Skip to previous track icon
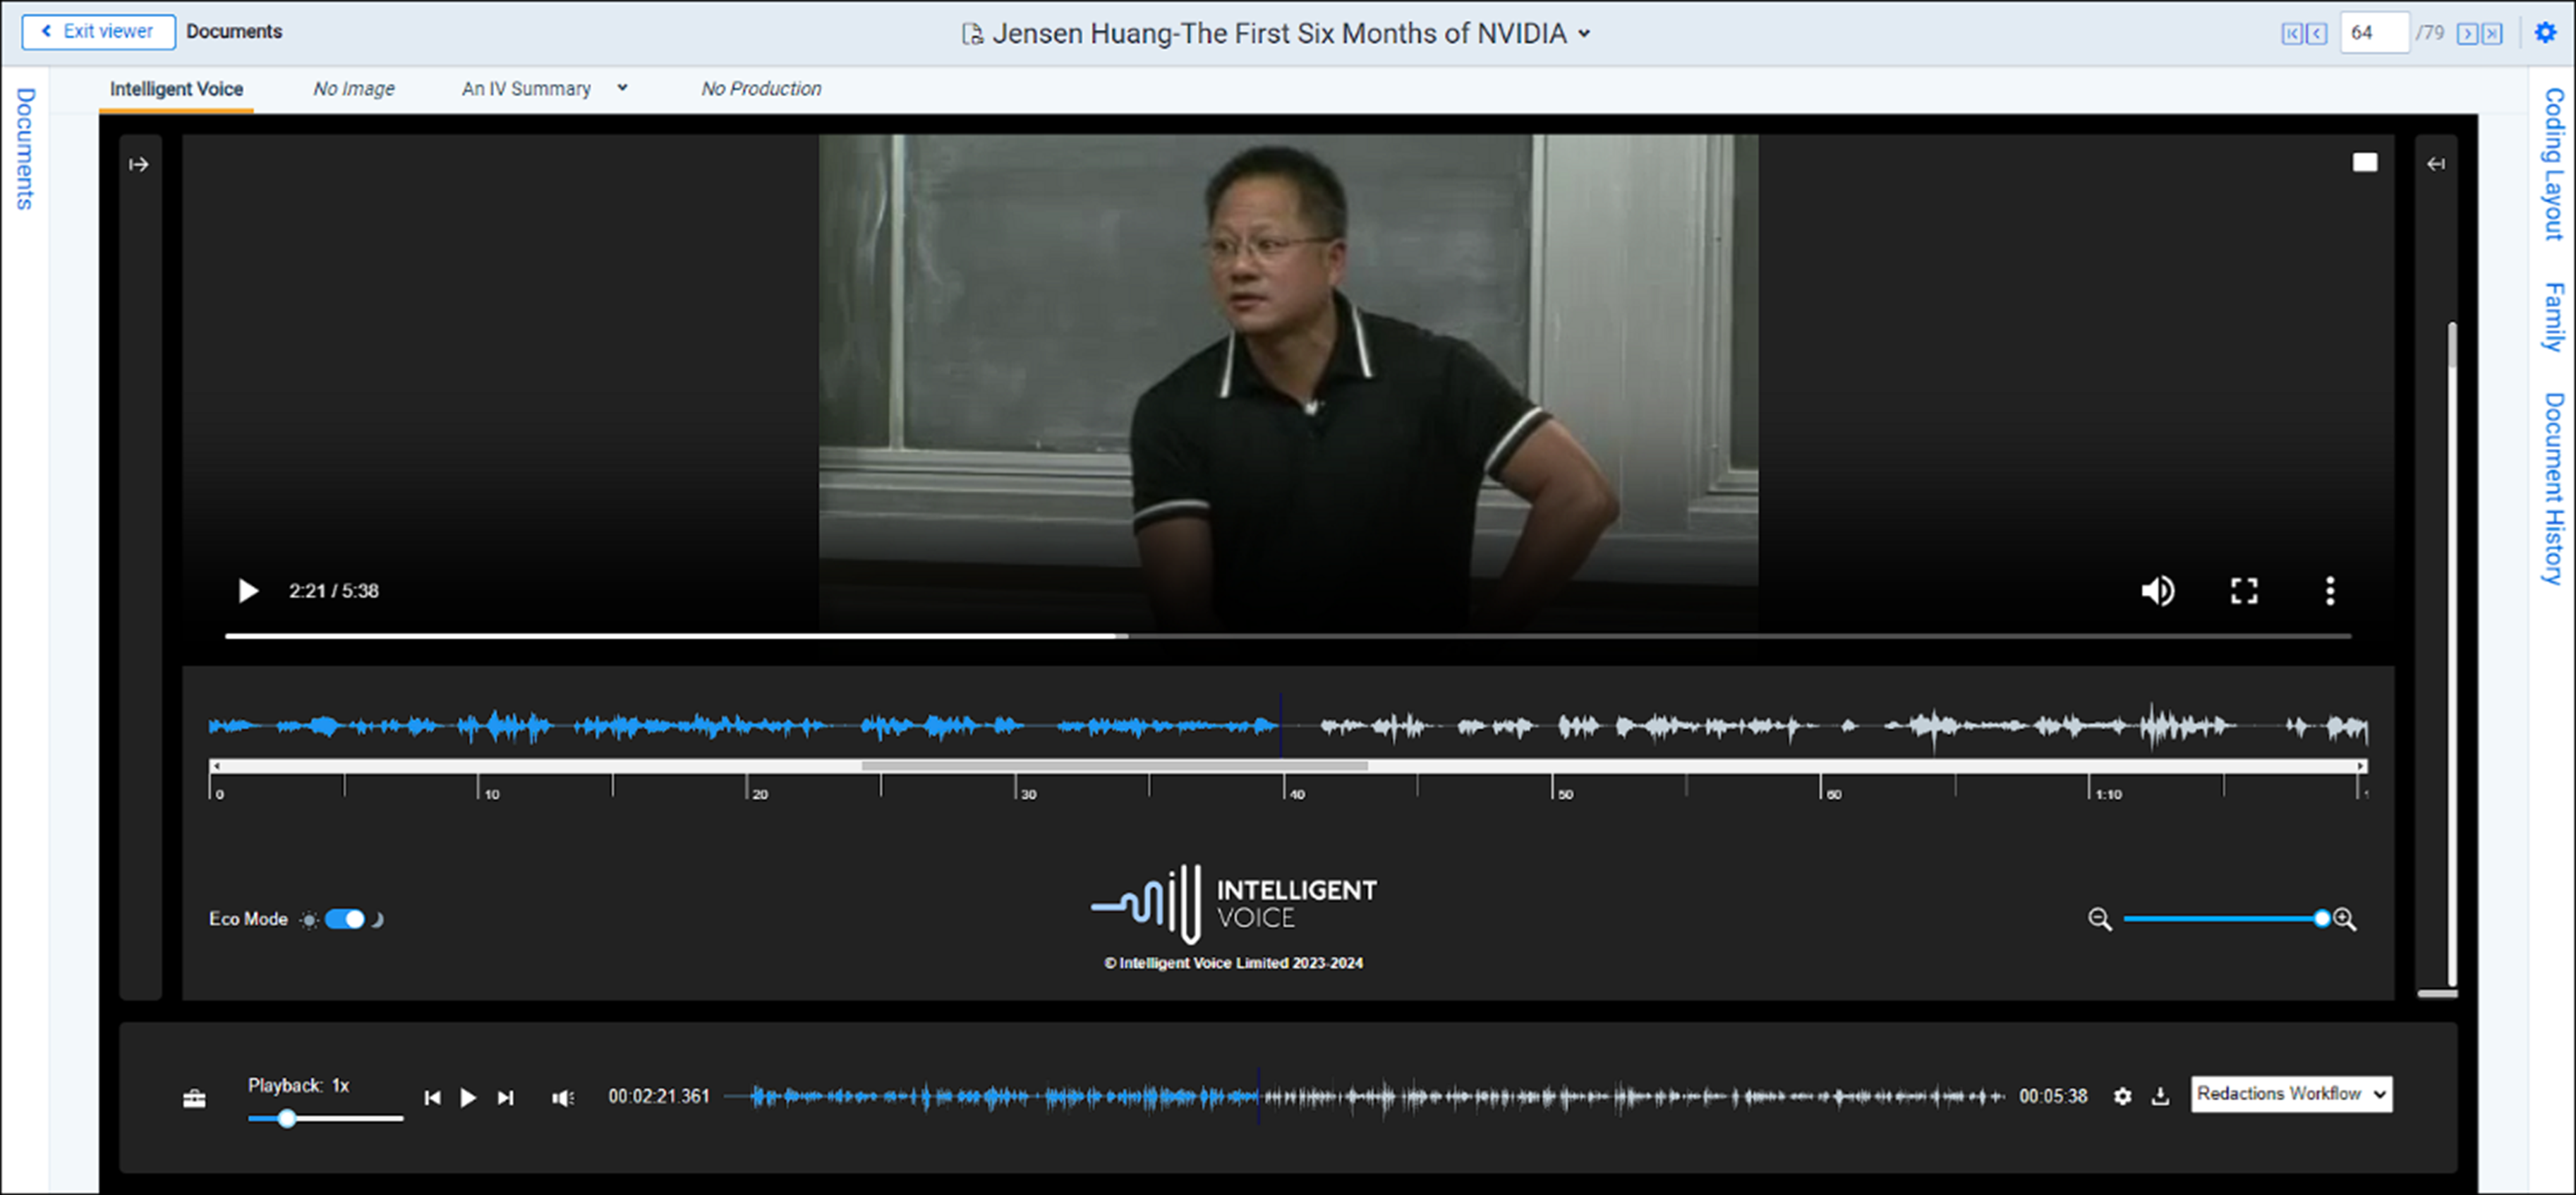The width and height of the screenshot is (2576, 1195). (432, 1098)
